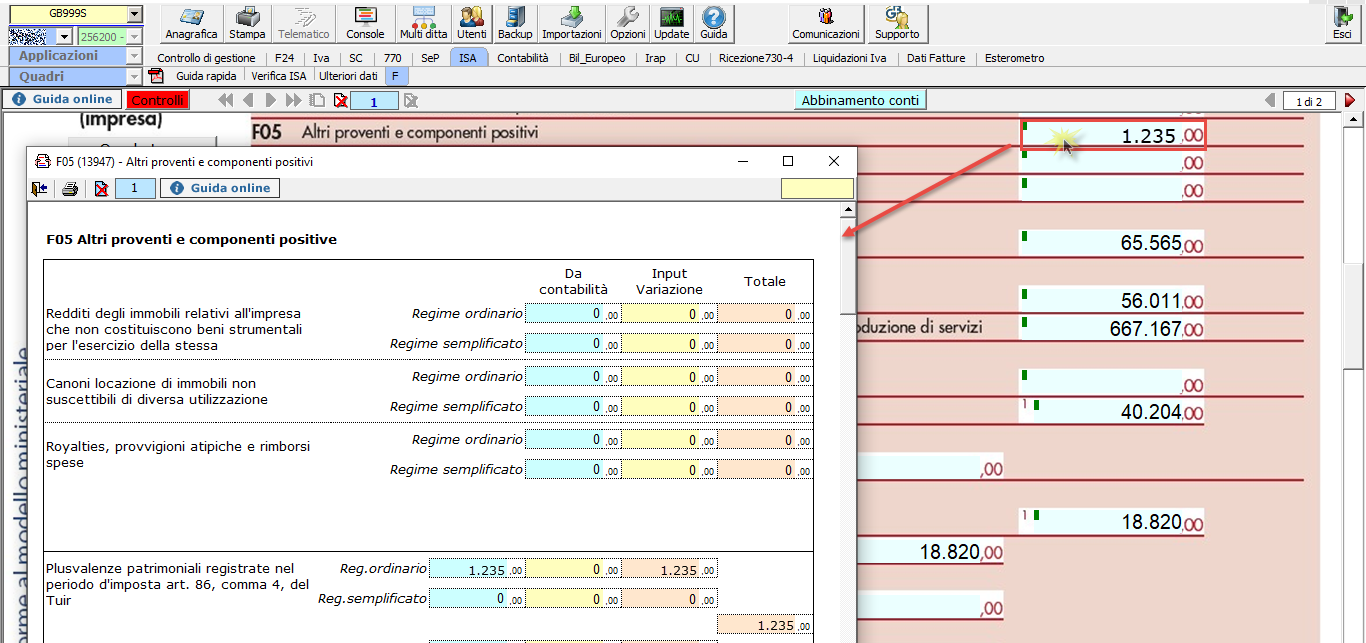Screen dimensions: 1366x643
Task: Open the Dati Fatture tab
Action: pyautogui.click(x=937, y=58)
